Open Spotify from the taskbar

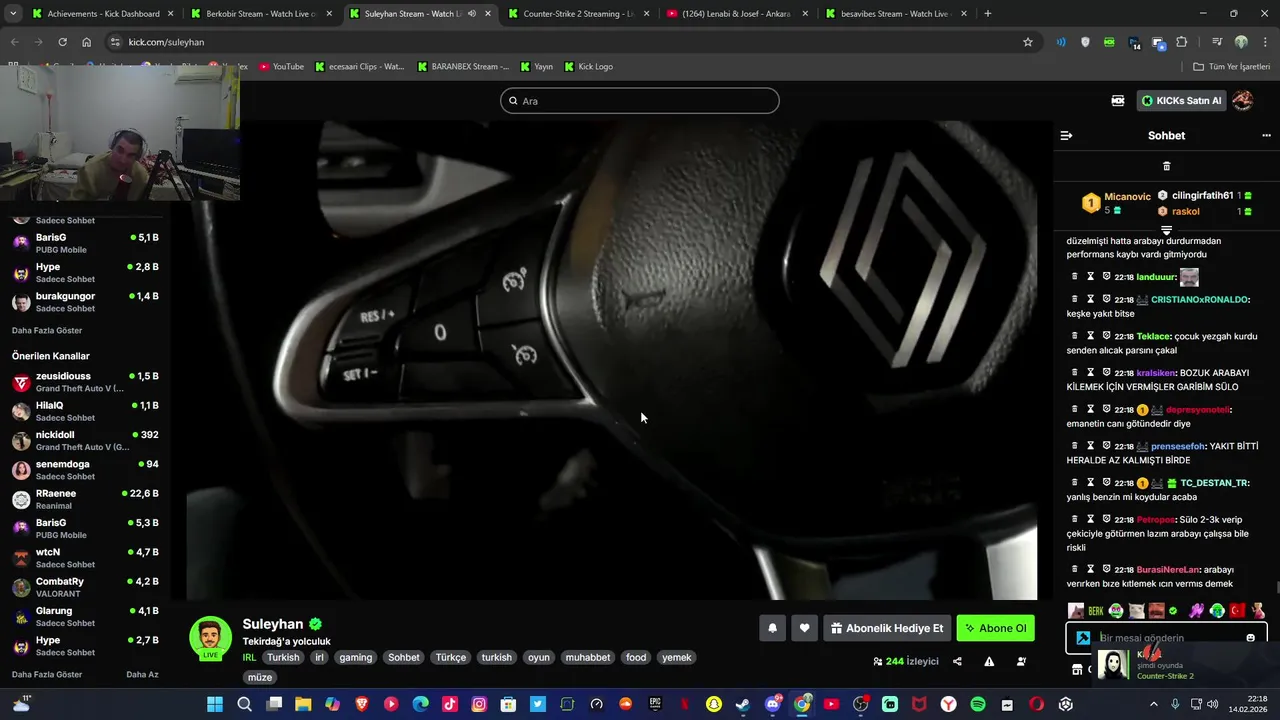[978, 704]
